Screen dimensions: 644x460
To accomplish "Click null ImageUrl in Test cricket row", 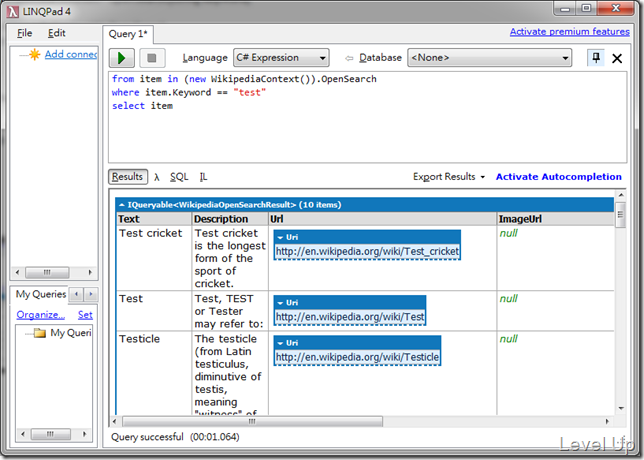I will click(x=508, y=233).
